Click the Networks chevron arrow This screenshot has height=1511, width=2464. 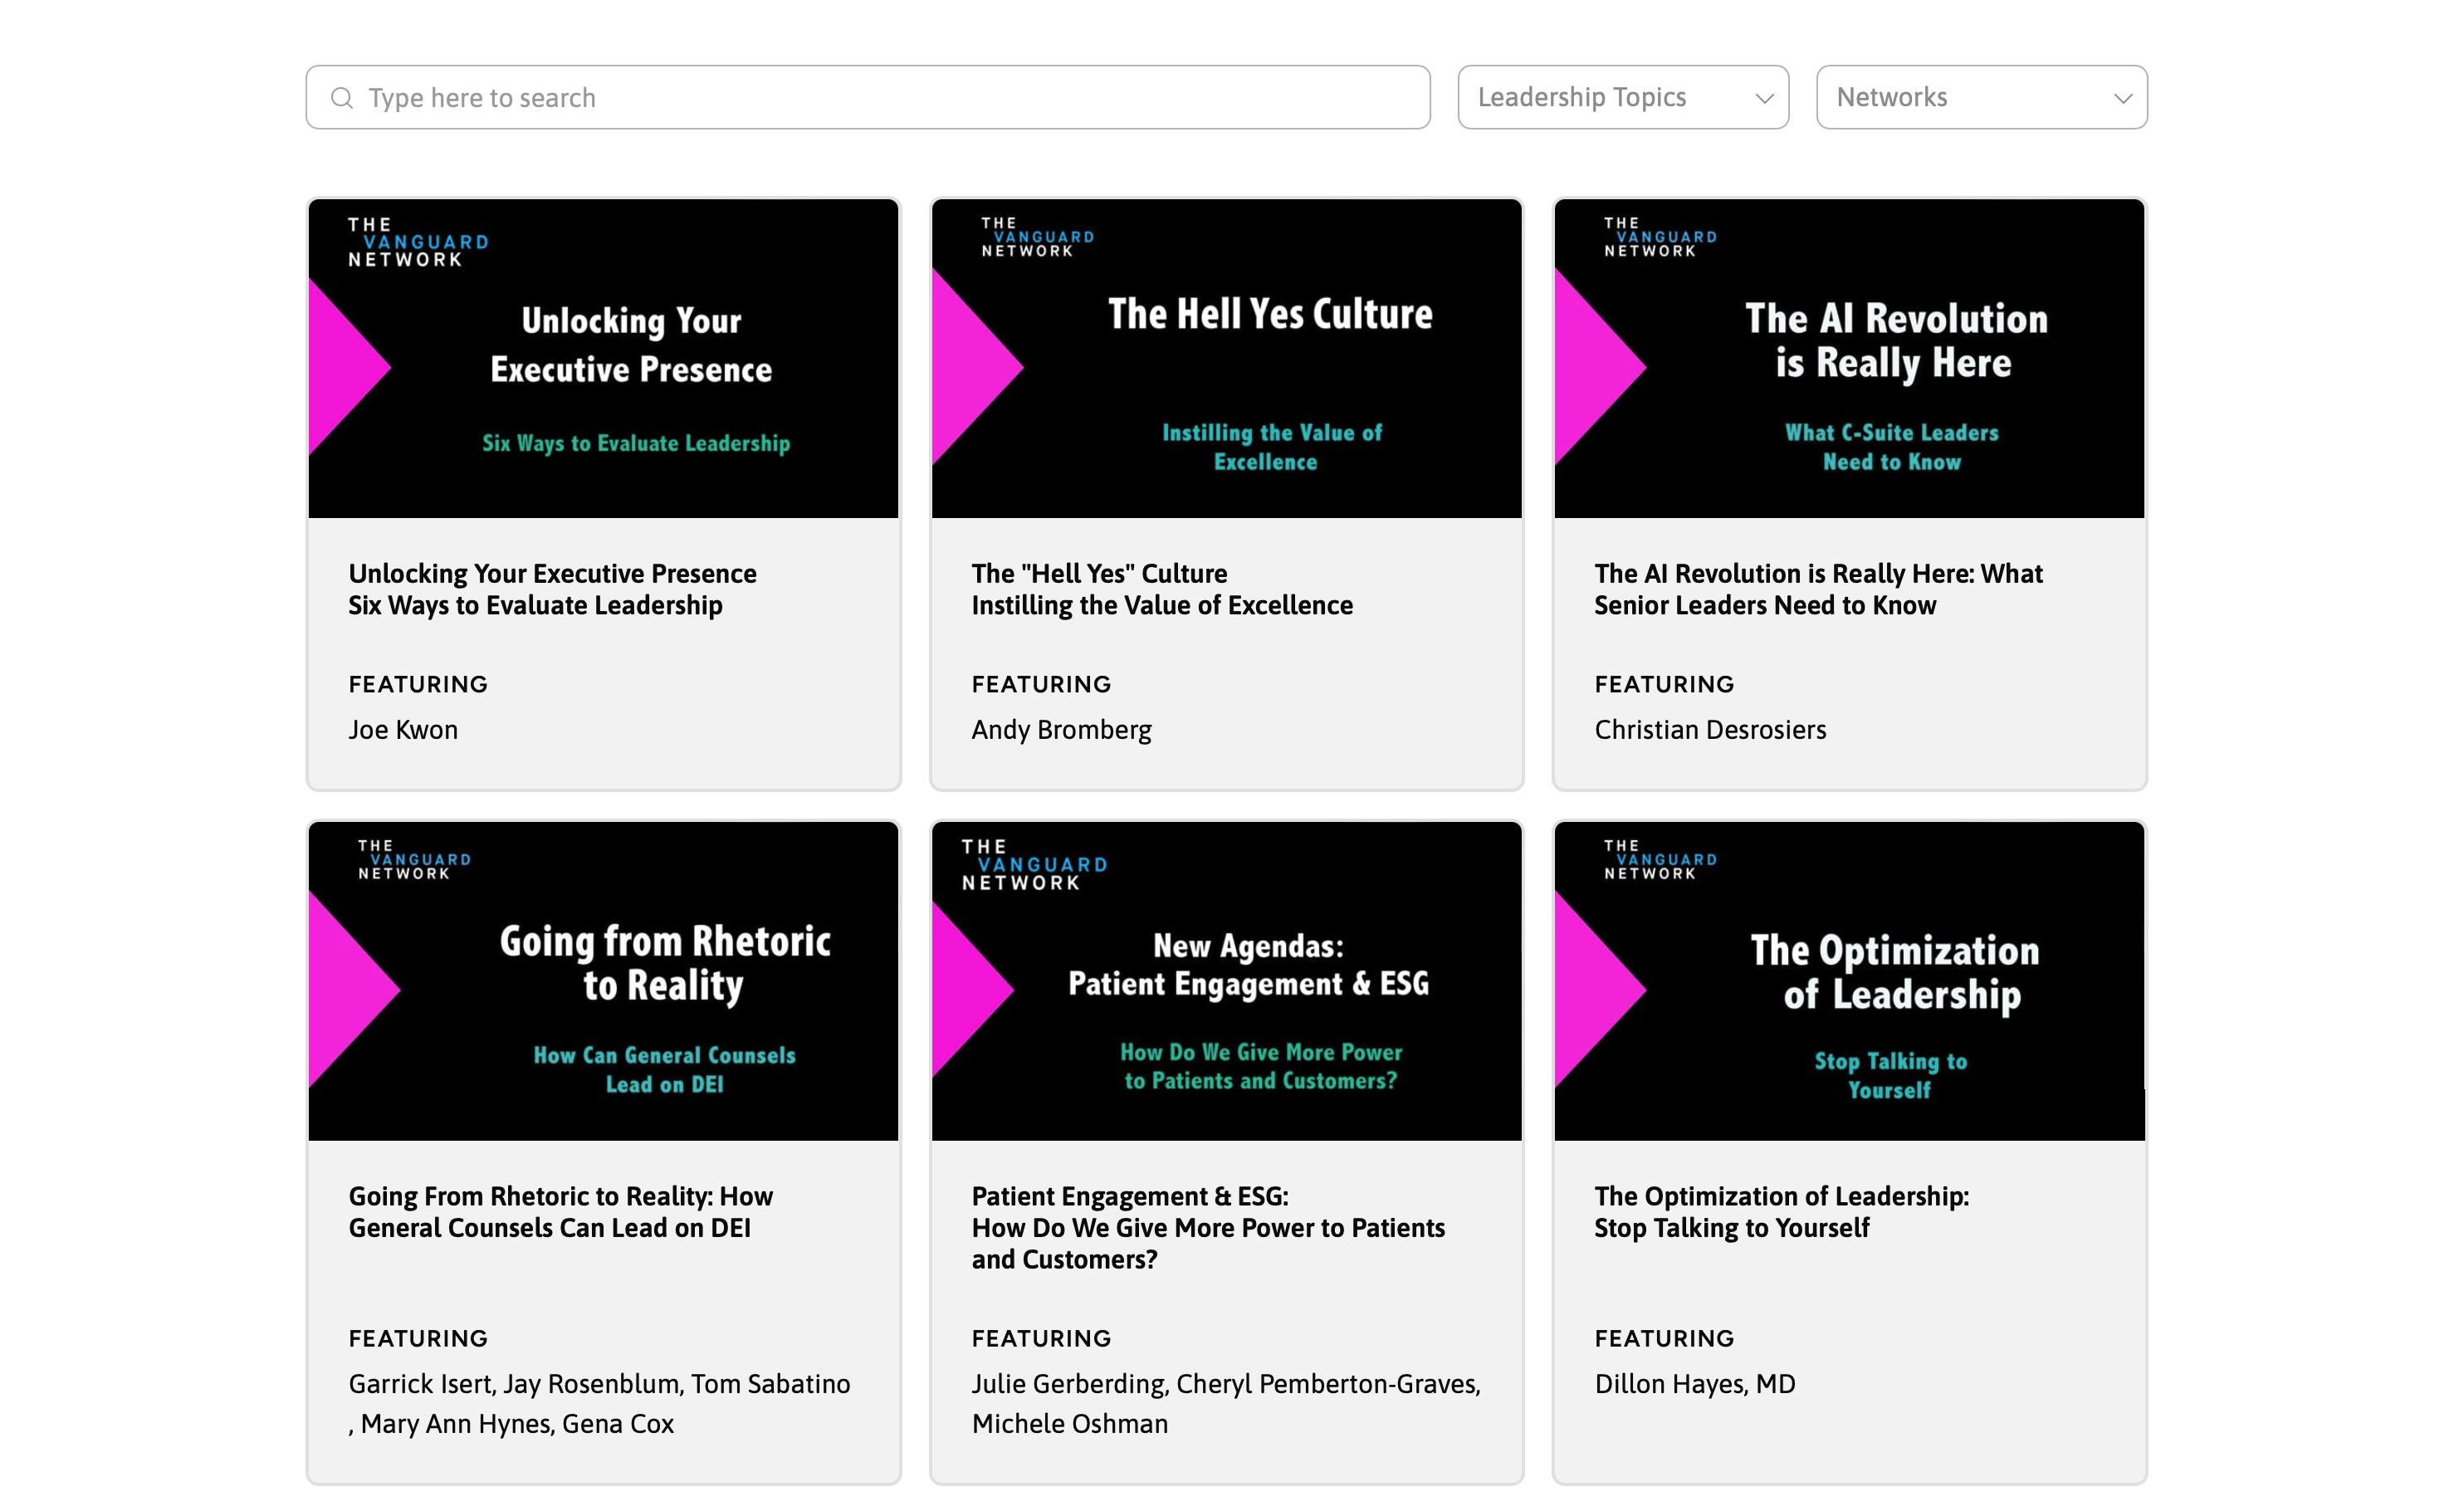point(2122,98)
